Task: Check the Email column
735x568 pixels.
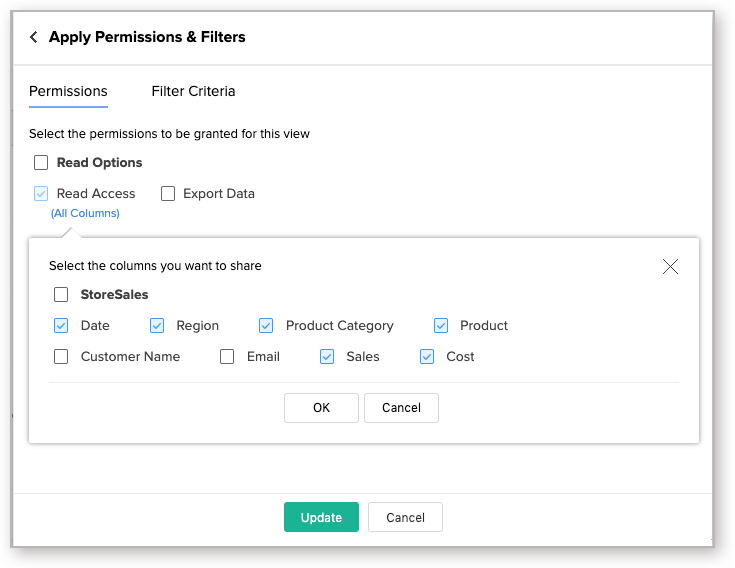Action: click(x=227, y=357)
